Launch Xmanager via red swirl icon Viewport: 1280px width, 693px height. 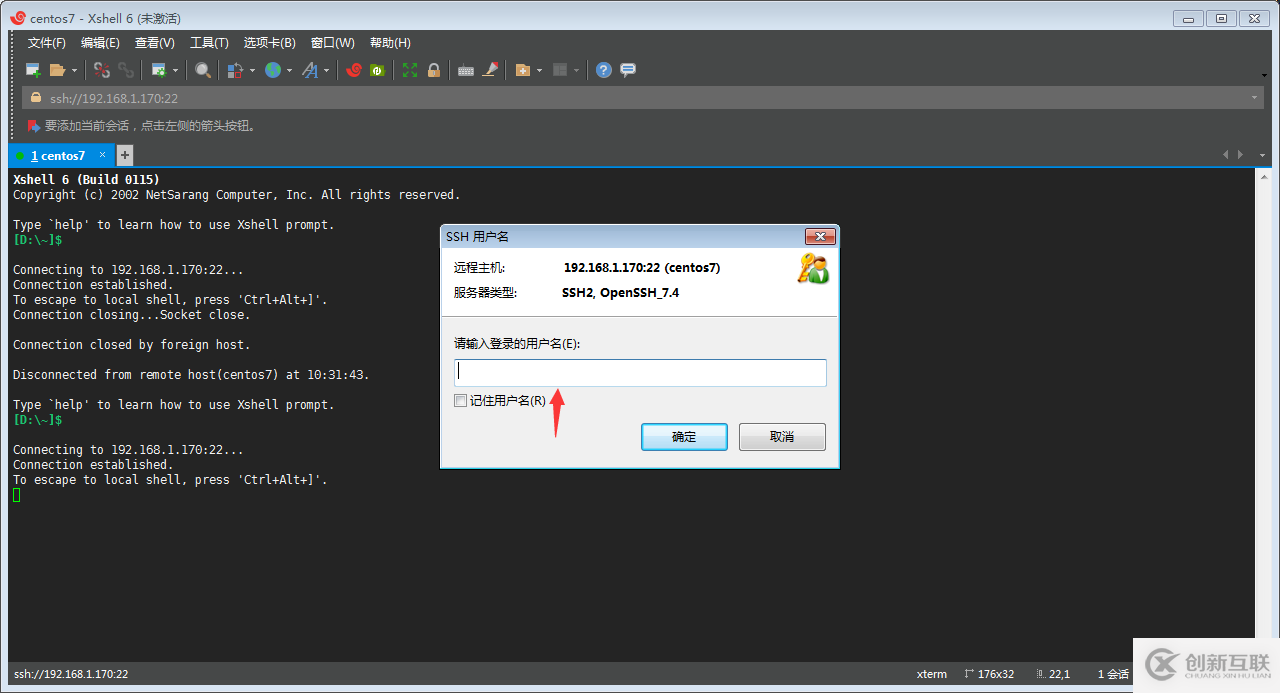[354, 70]
